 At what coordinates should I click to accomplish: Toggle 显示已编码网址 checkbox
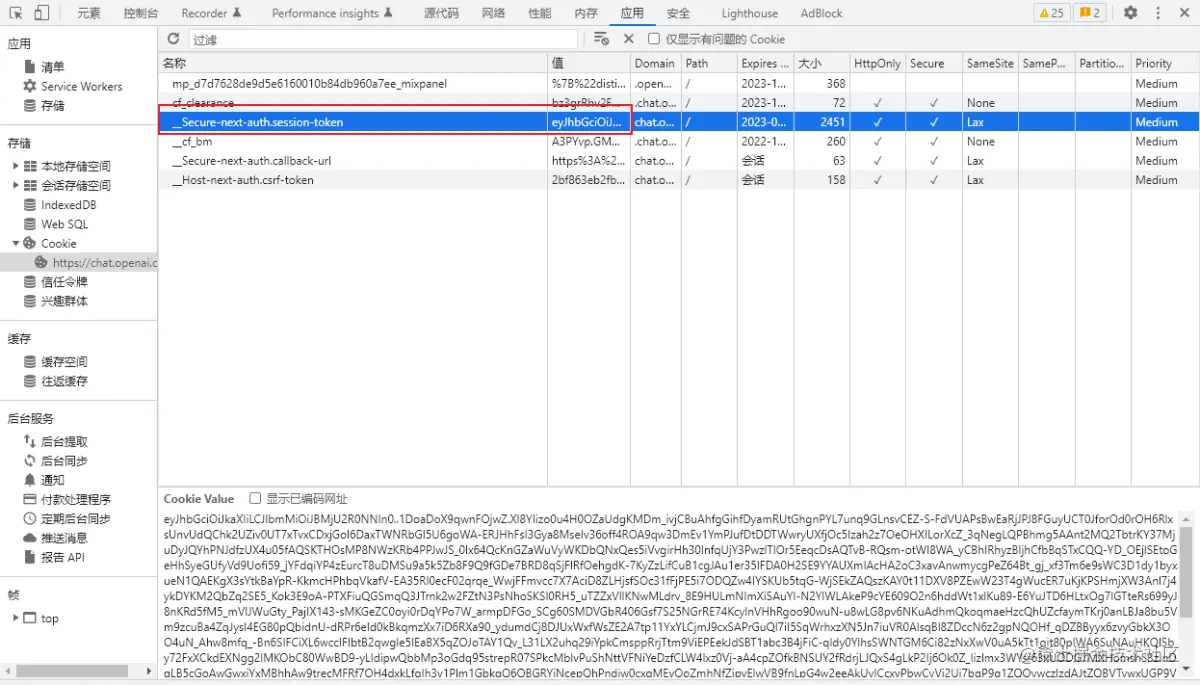pyautogui.click(x=255, y=498)
